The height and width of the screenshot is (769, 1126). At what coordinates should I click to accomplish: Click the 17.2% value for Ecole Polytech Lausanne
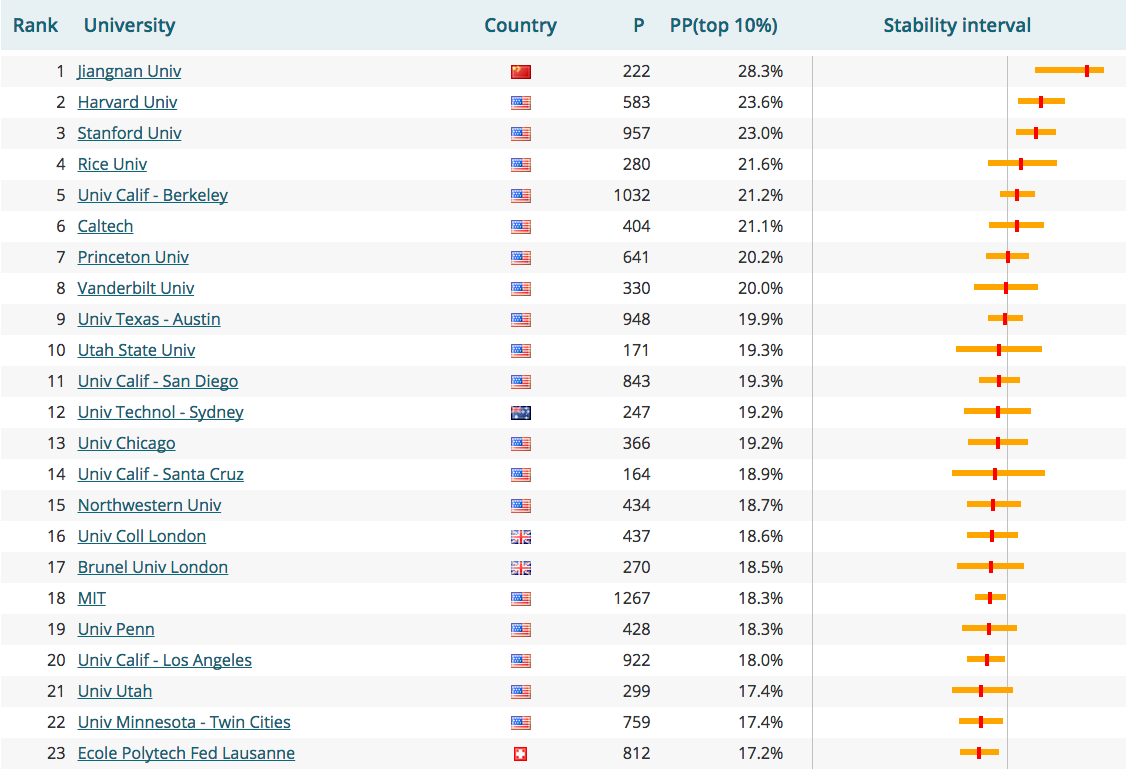coord(760,752)
